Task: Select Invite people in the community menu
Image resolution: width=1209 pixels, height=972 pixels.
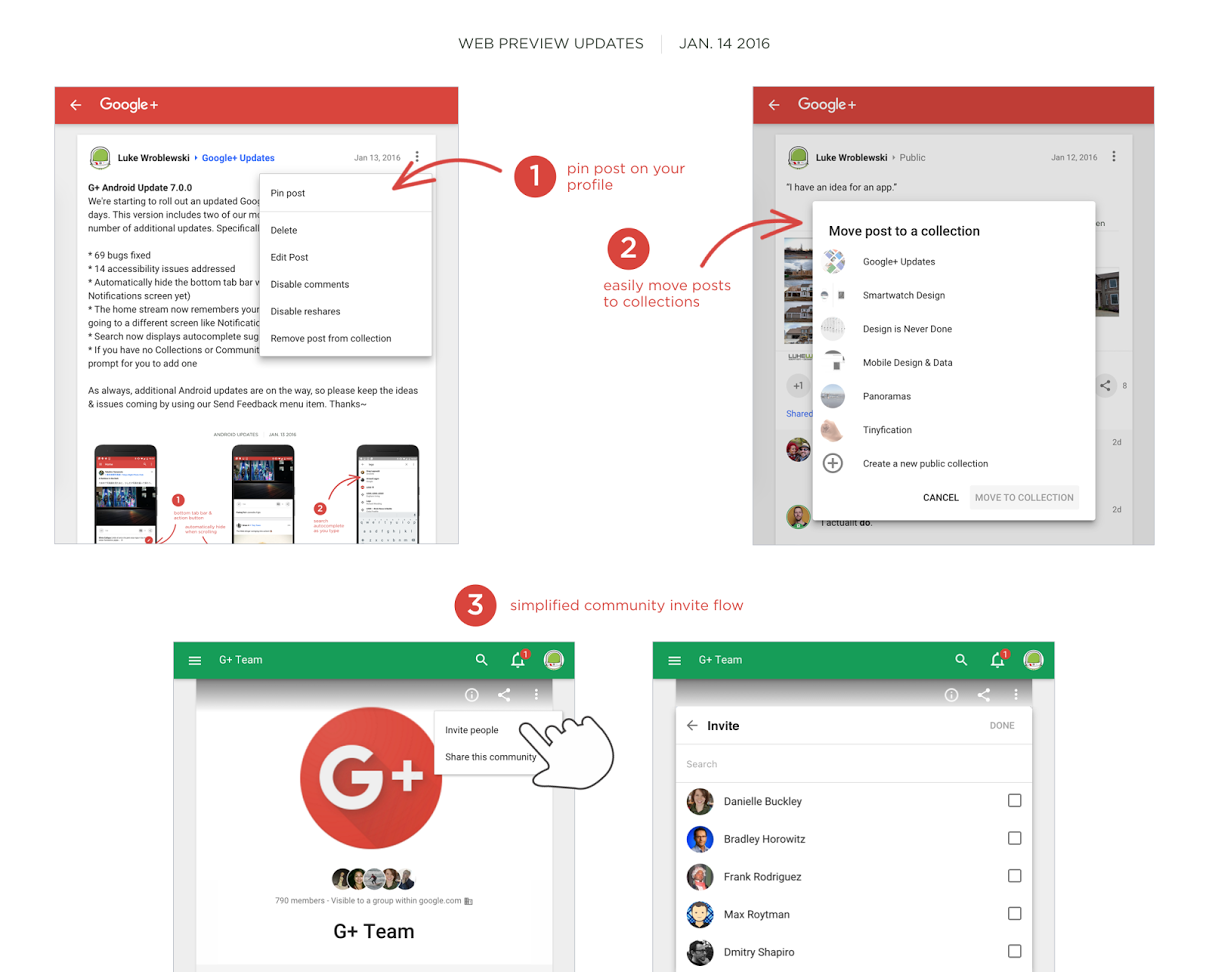Action: 472,731
